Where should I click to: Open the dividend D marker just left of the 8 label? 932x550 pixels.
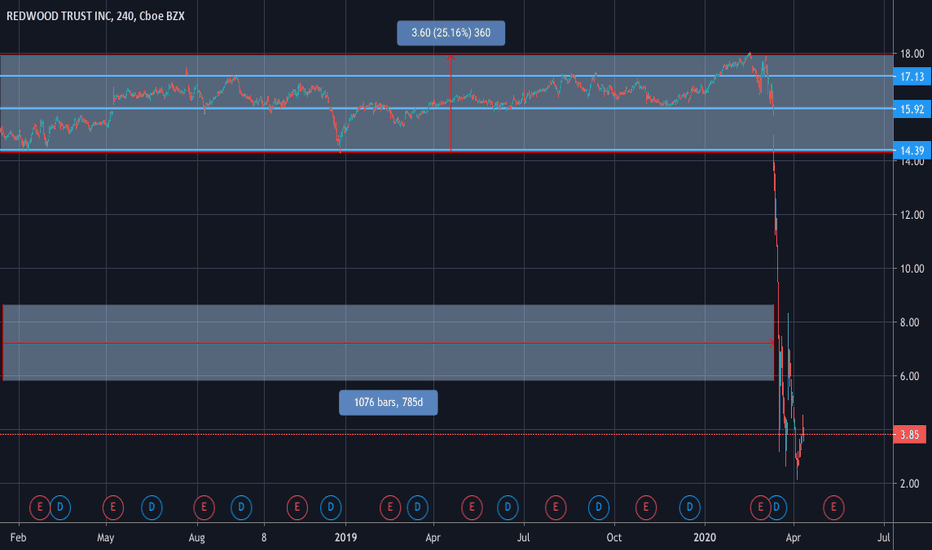241,507
